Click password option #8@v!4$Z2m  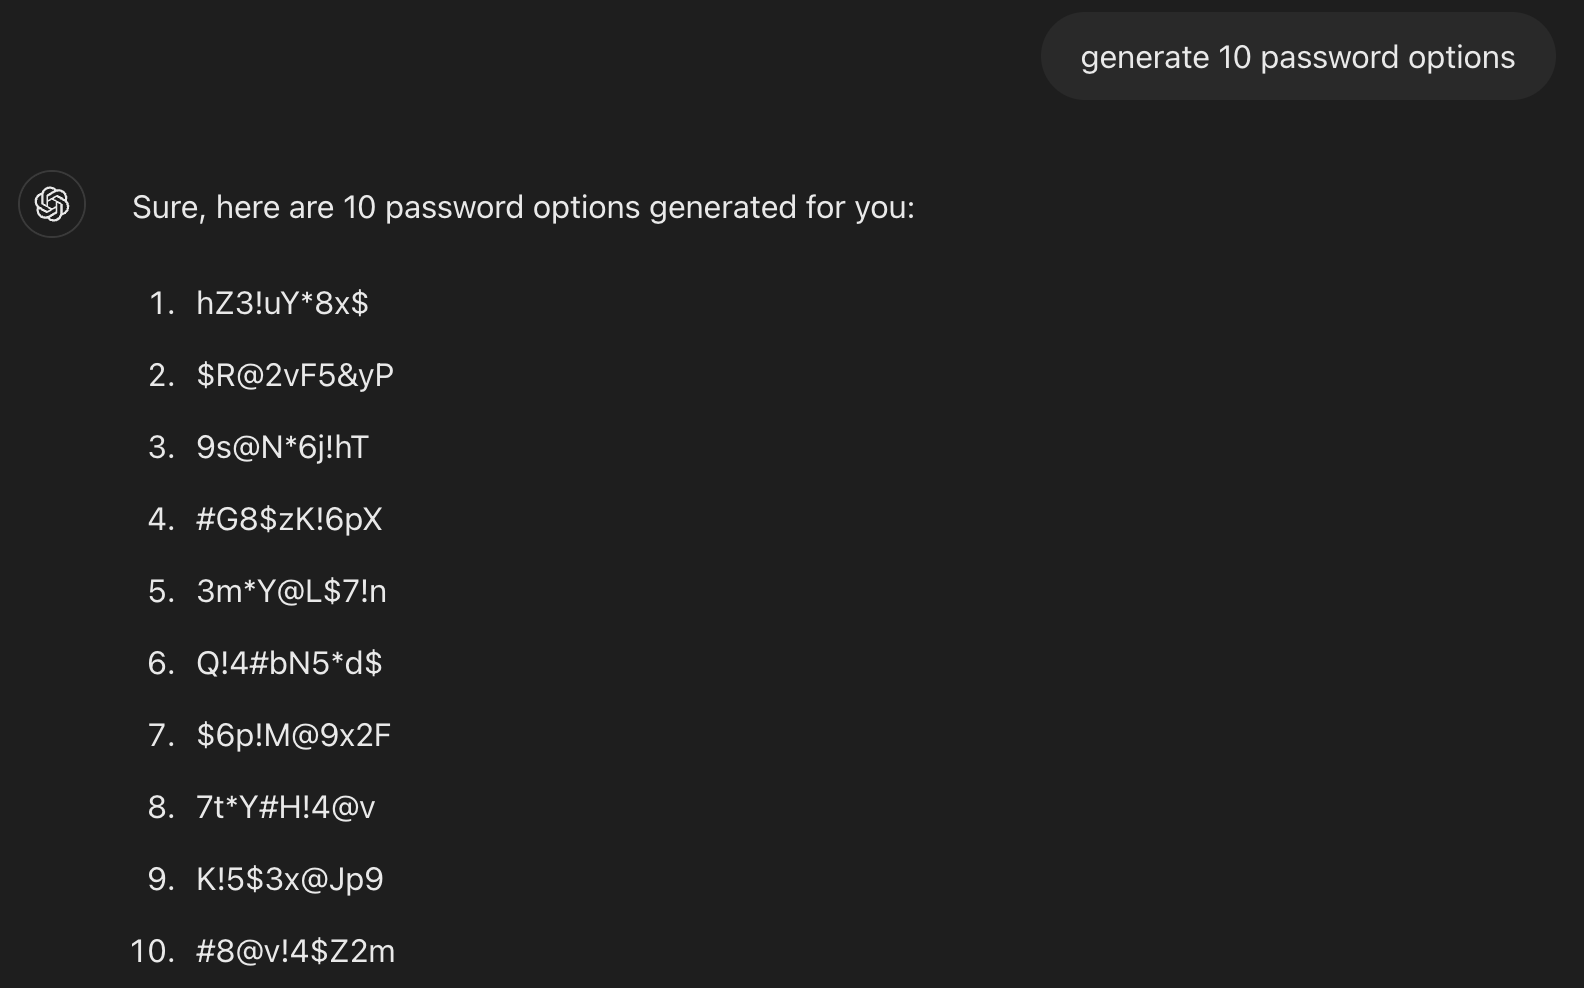coord(295,951)
